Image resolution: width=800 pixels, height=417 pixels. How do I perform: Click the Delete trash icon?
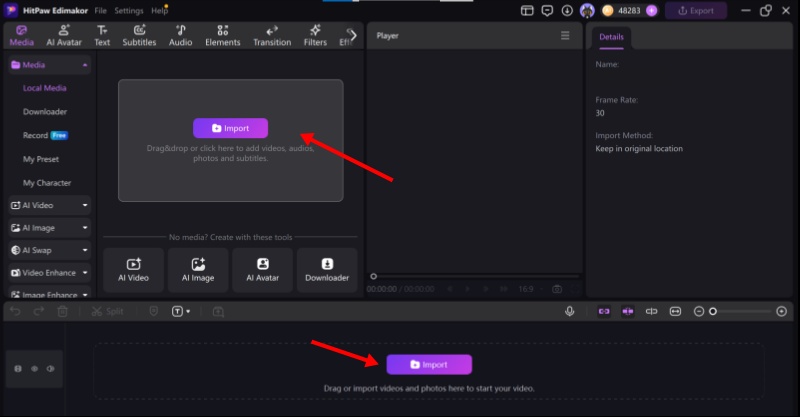click(x=62, y=311)
